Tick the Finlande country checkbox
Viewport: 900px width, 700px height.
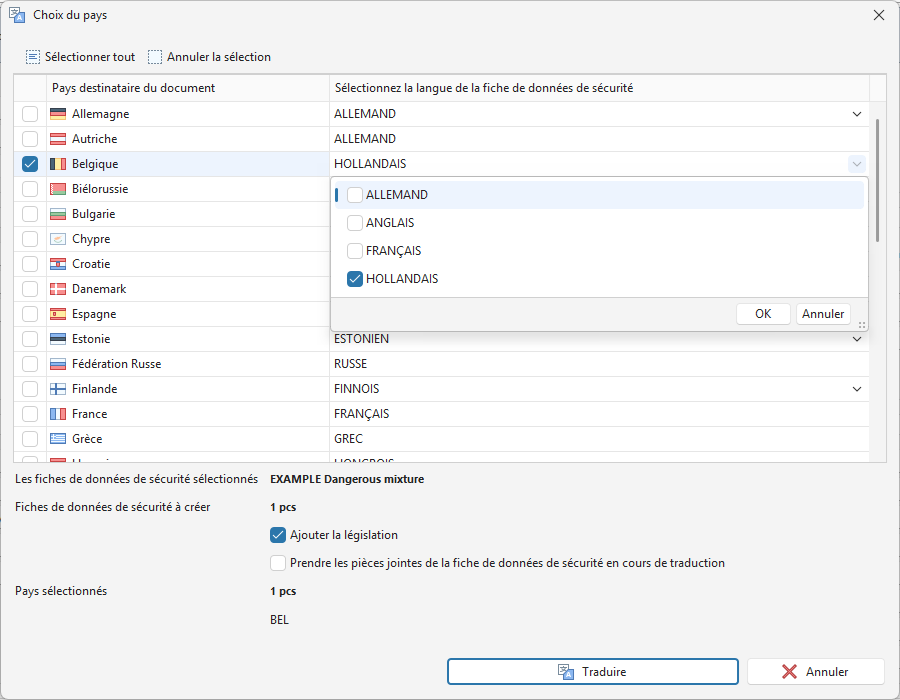30,389
